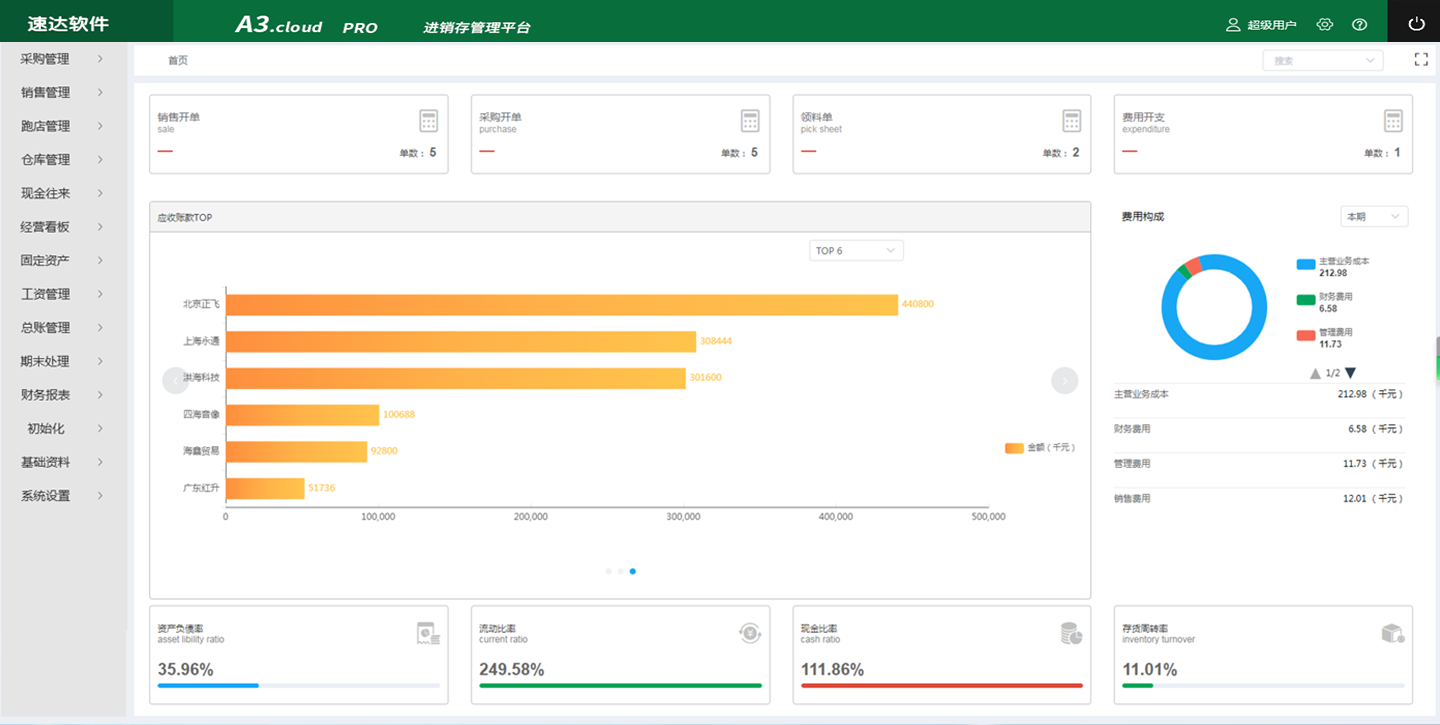Open the settings gear icon in header
The image size is (1440, 725).
pyautogui.click(x=1325, y=25)
